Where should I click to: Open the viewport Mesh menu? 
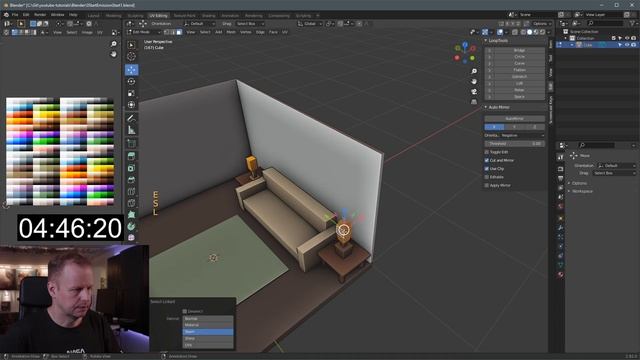(231, 32)
